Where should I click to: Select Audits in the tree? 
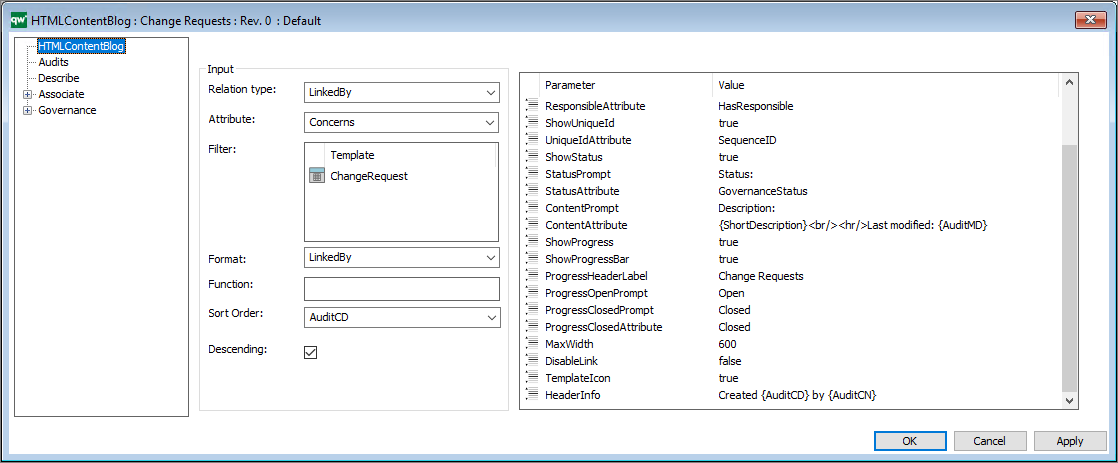pos(53,62)
